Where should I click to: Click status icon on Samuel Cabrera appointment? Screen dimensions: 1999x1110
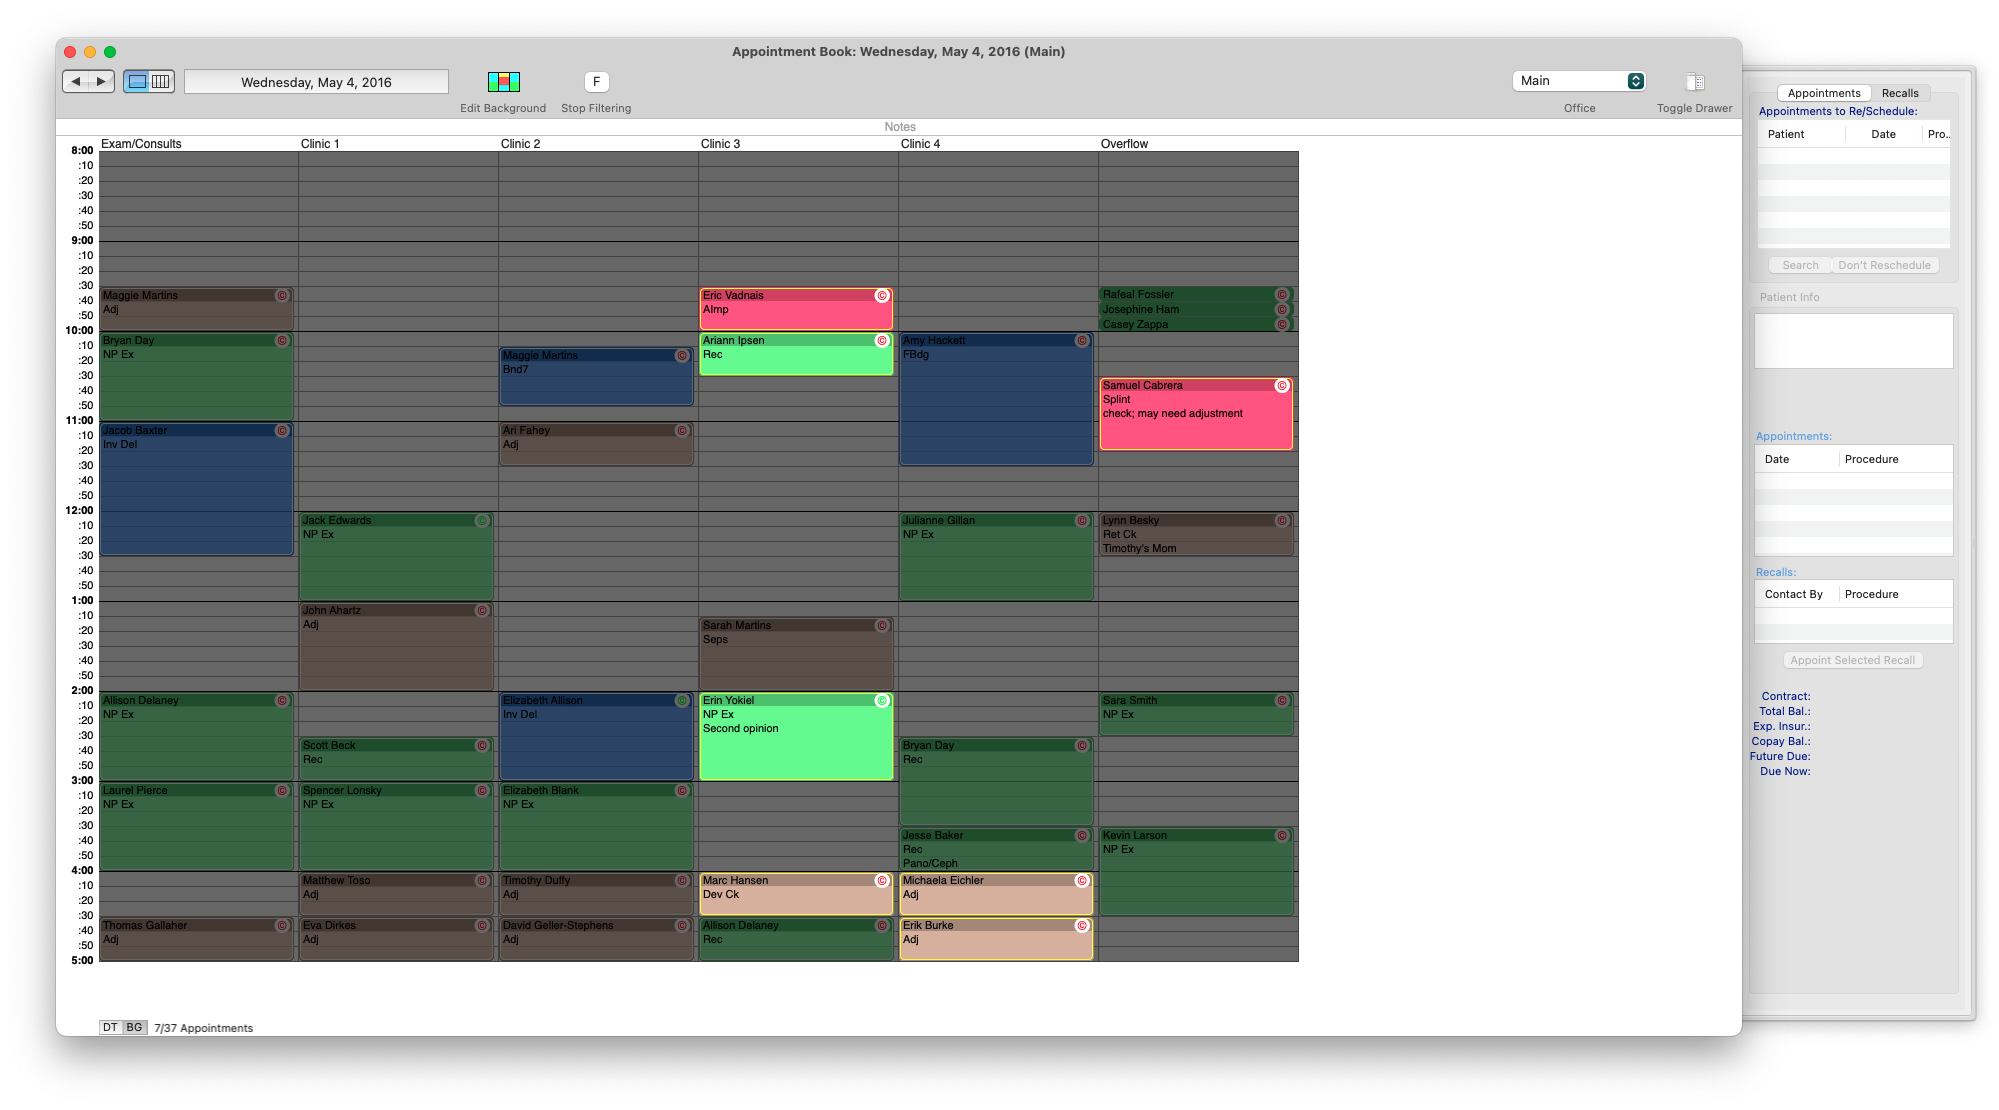click(1282, 386)
